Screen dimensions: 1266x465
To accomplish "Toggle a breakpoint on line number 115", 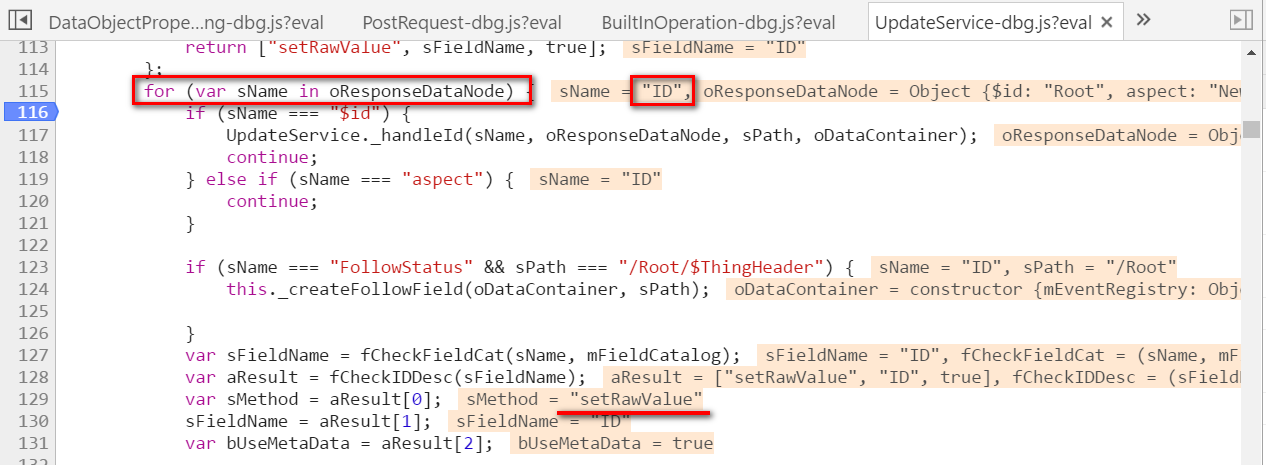I will point(33,91).
